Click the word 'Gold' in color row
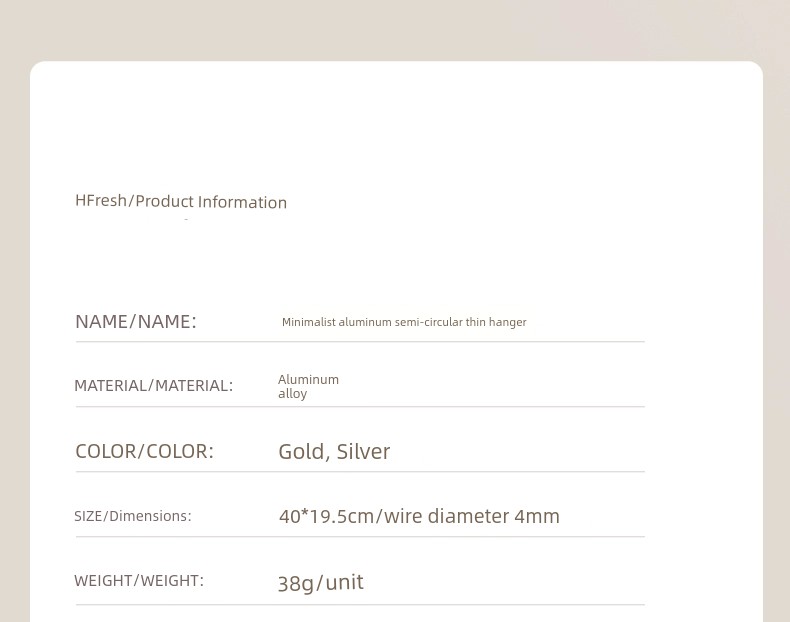This screenshot has width=790, height=622. click(303, 452)
